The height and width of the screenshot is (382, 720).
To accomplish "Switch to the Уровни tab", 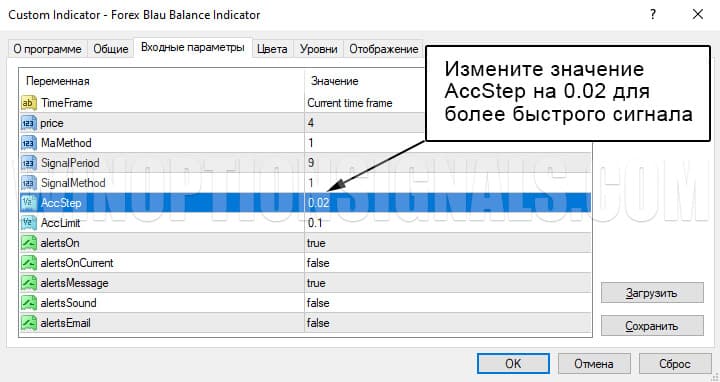I will pos(319,49).
